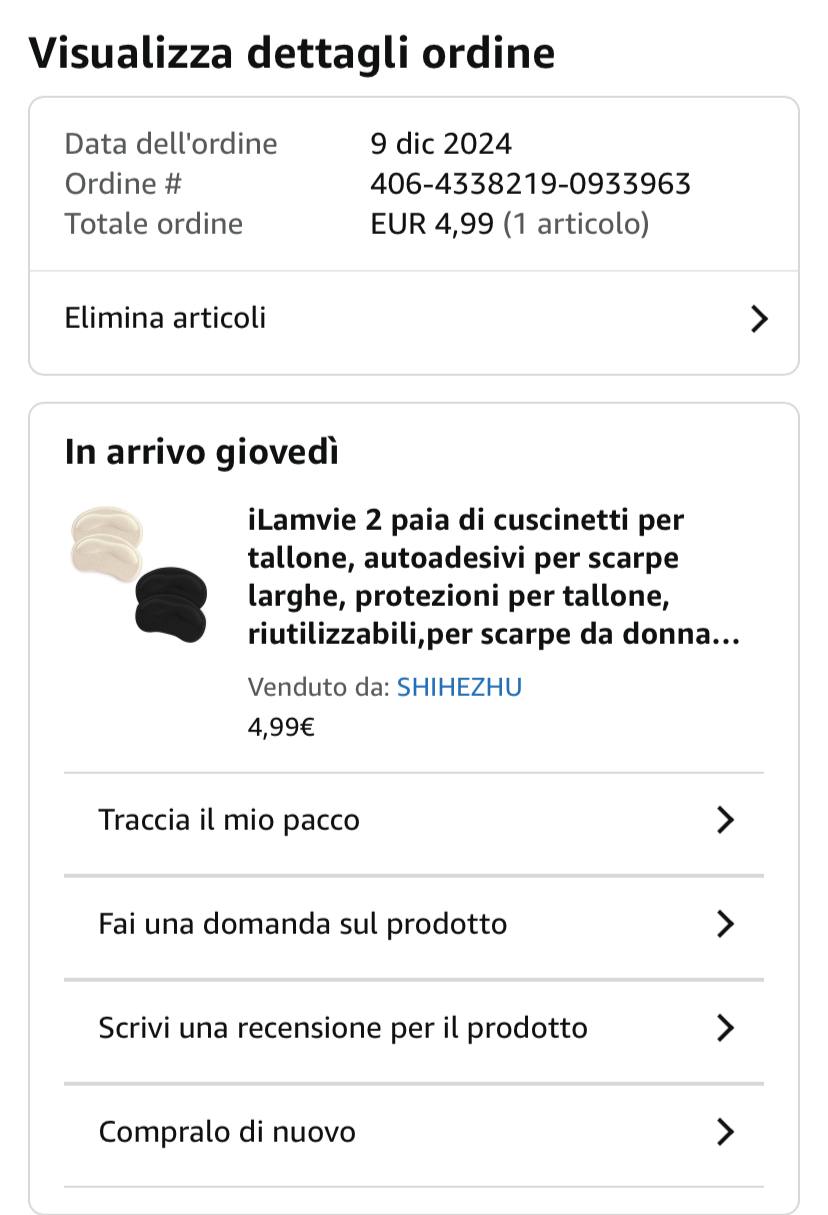Click the Visualizza dettagli ordine page heading
Viewport: 828px width, 1215px height.
tap(292, 52)
